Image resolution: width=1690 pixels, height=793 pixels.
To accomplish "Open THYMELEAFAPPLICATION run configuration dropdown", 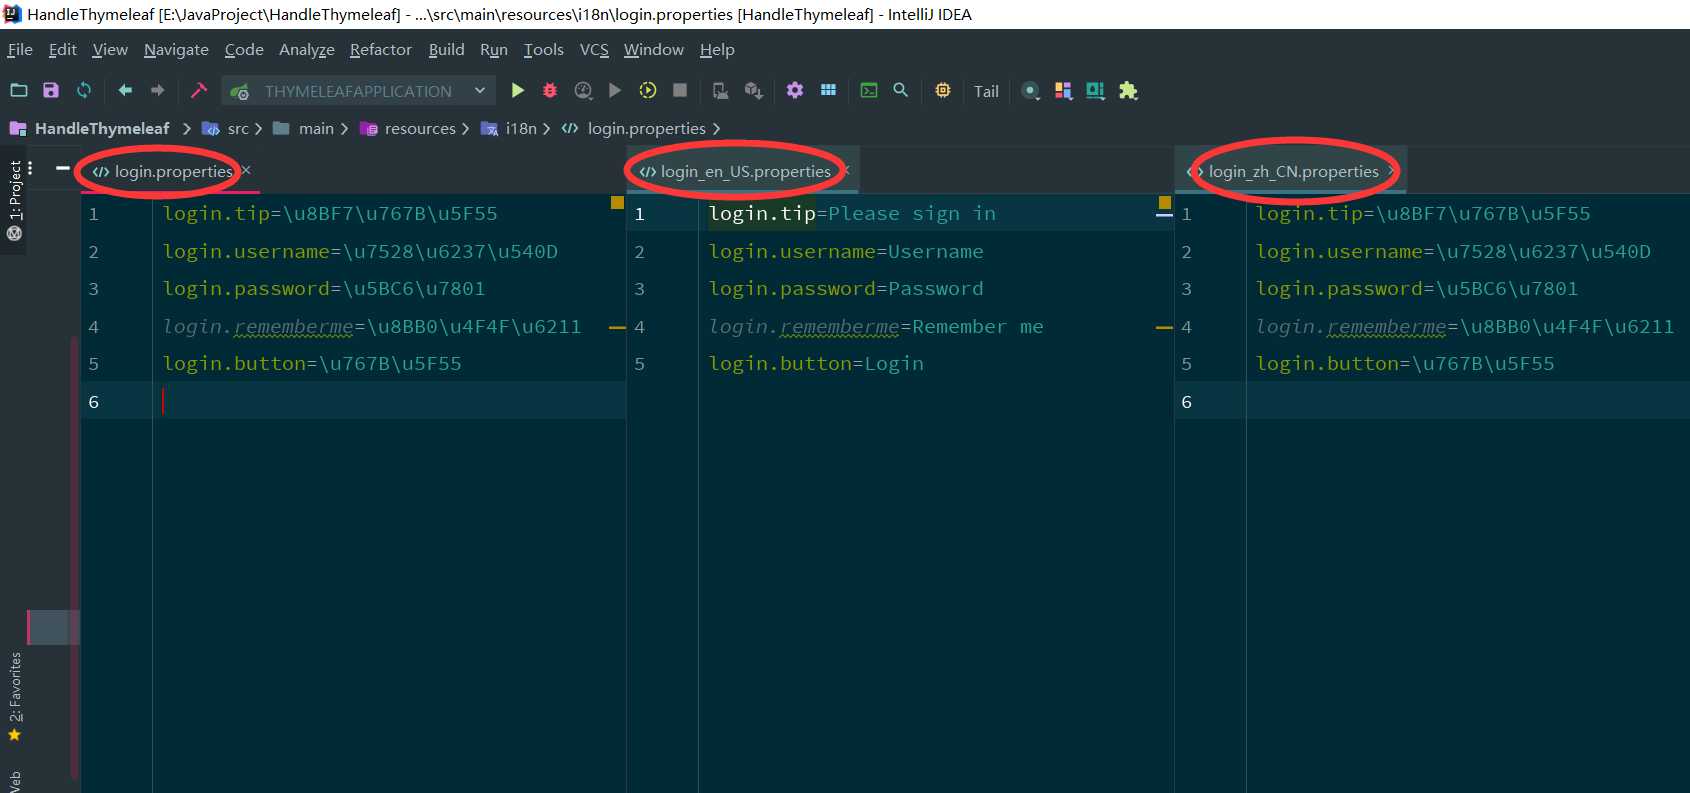I will point(358,91).
